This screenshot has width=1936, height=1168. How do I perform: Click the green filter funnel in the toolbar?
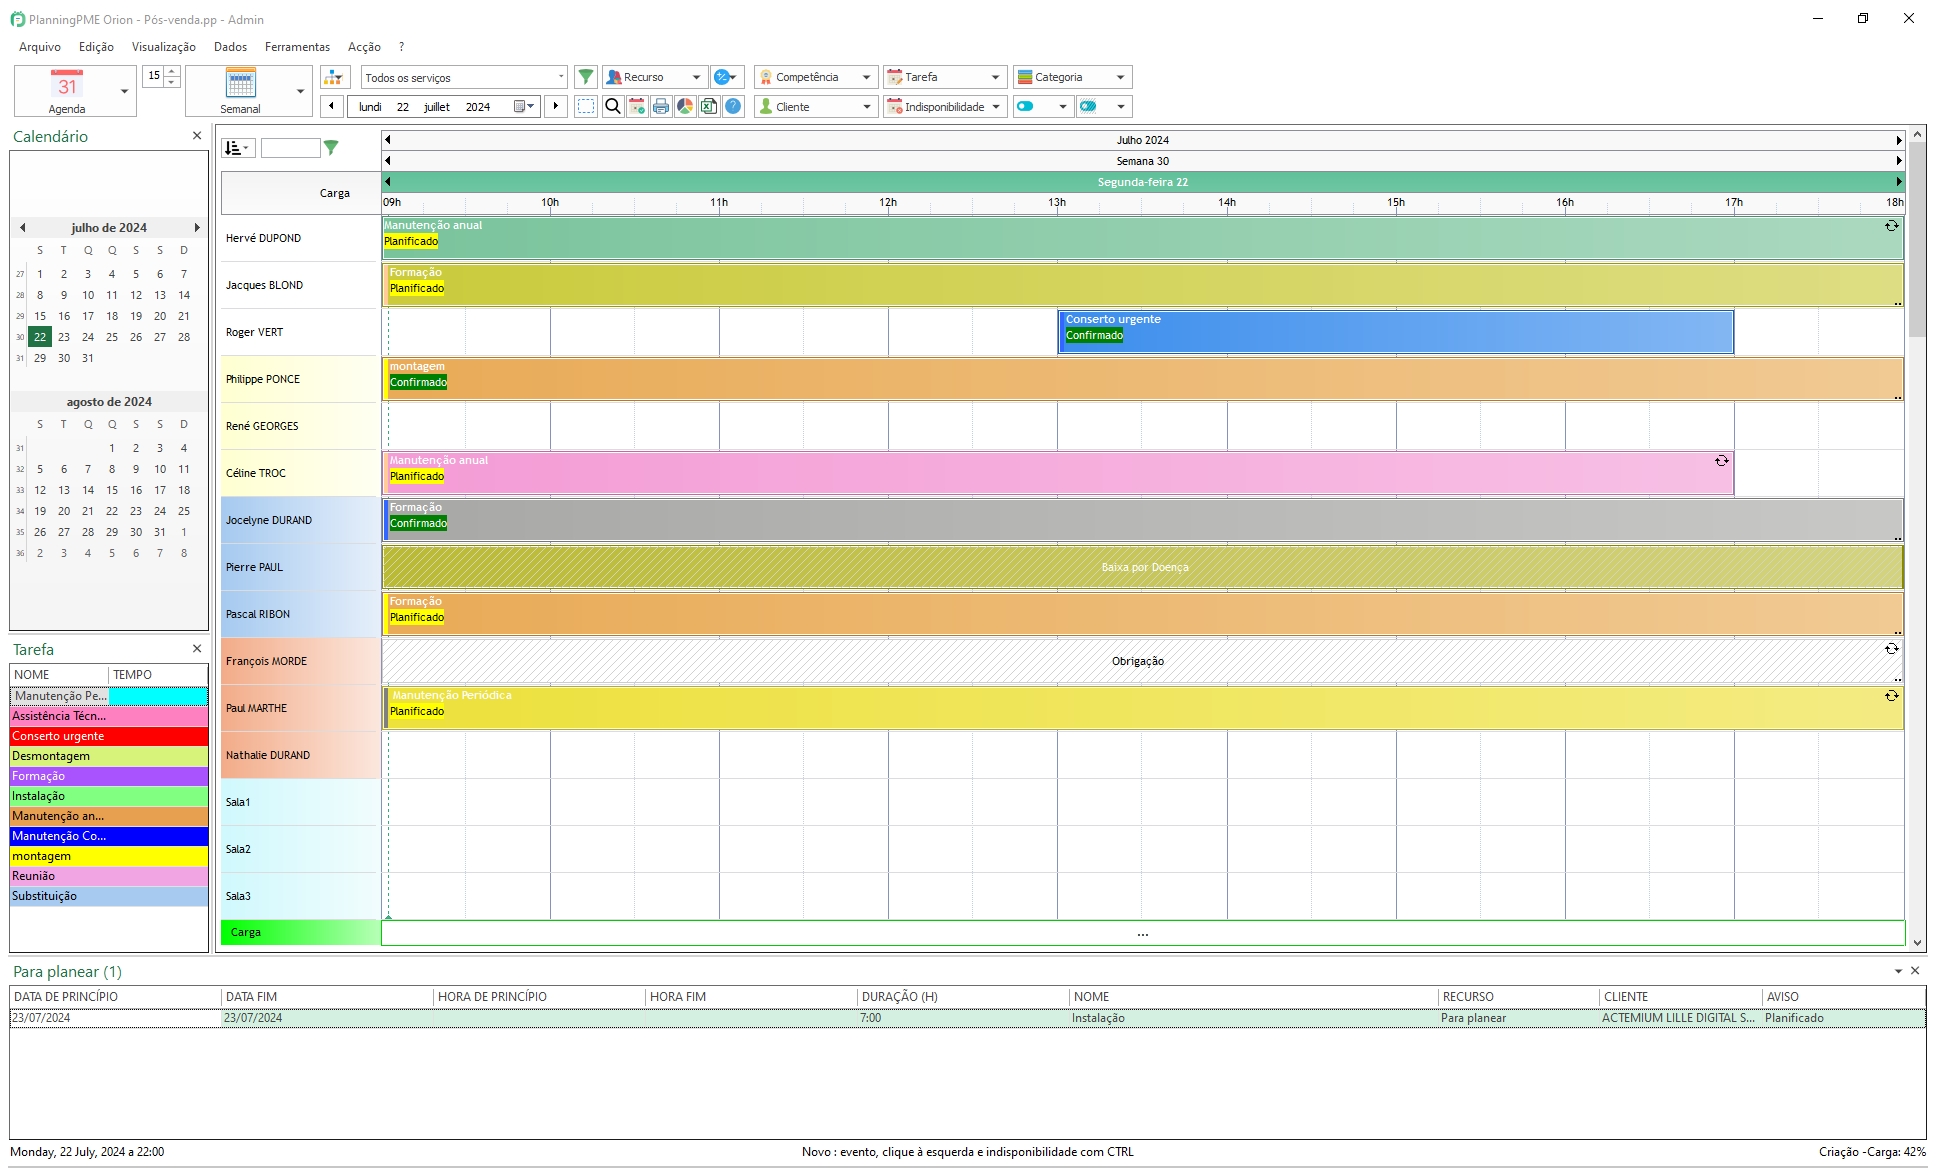(586, 77)
